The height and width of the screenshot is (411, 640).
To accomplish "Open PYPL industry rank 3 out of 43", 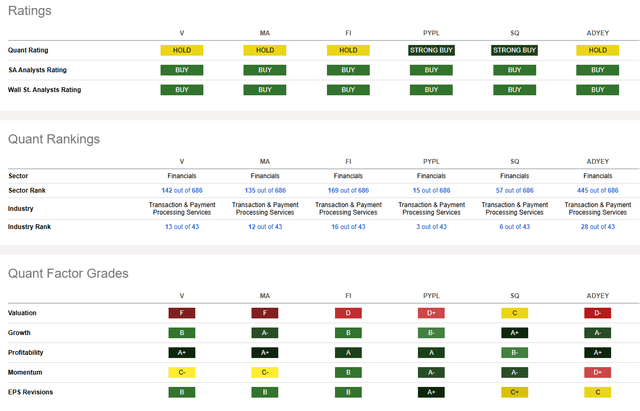I will [x=431, y=227].
